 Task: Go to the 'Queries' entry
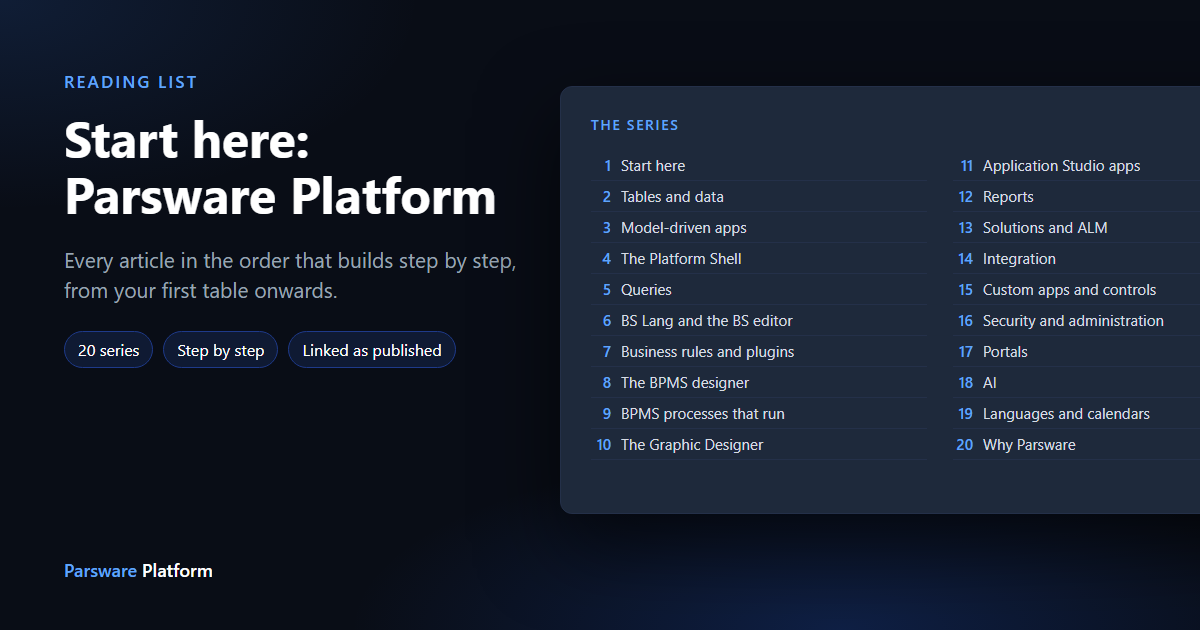click(759, 290)
